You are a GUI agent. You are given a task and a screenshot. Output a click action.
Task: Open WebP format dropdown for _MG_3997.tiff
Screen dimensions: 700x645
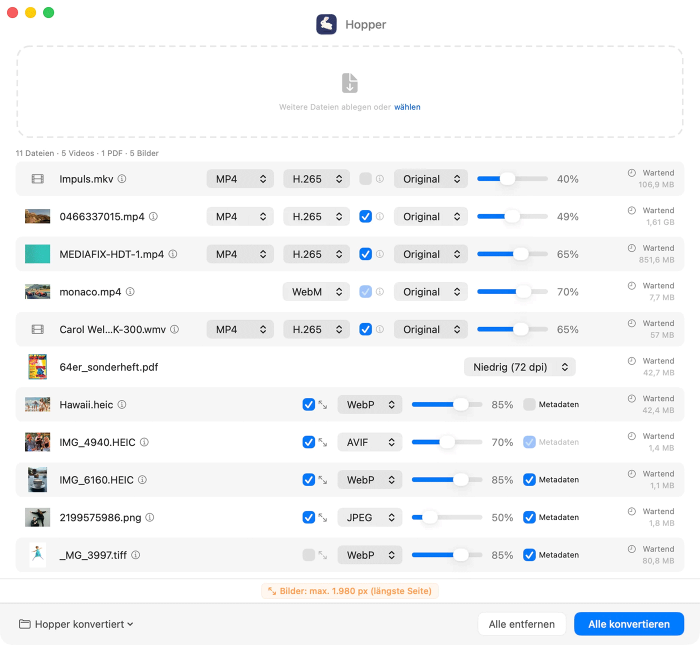tap(370, 555)
